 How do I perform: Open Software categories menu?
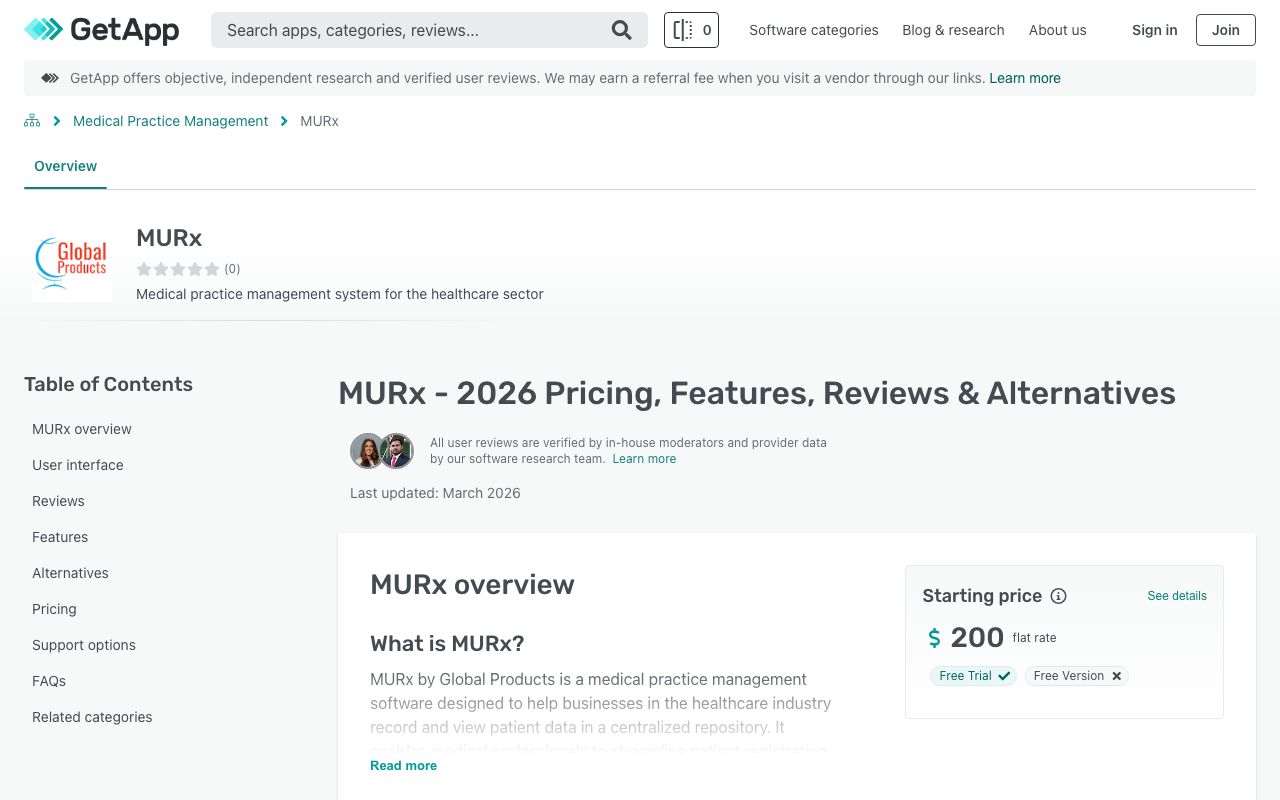tap(814, 30)
